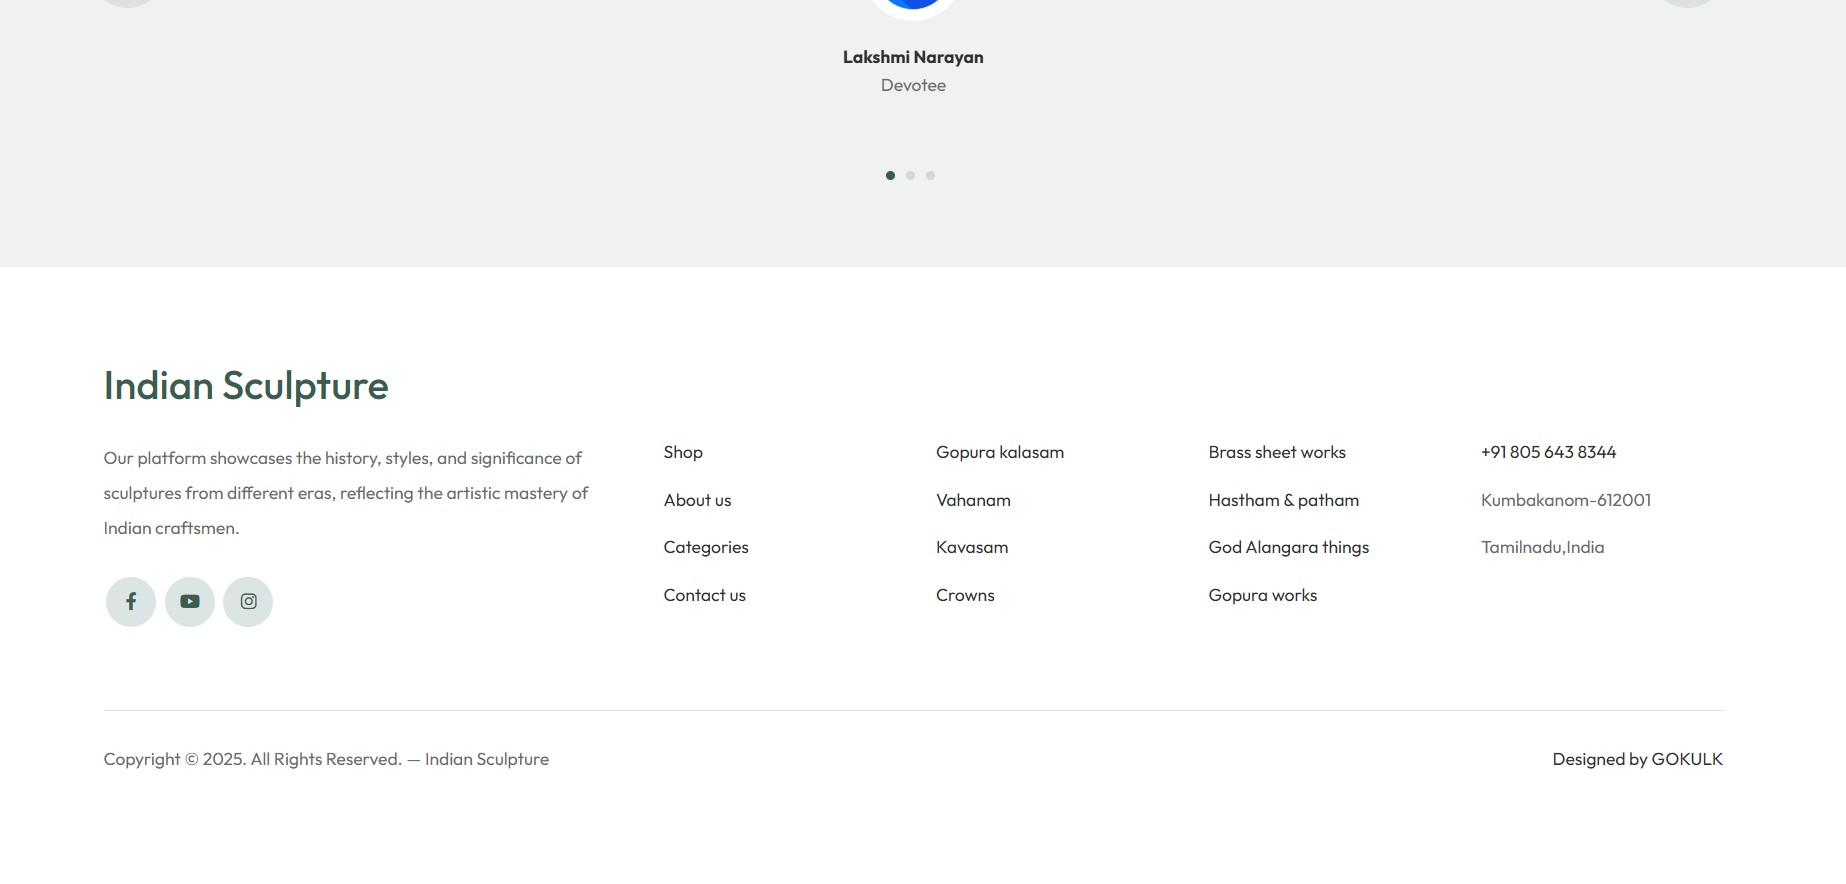Click the Indian Sculpture footer logo
This screenshot has width=1846, height=884.
click(x=246, y=386)
